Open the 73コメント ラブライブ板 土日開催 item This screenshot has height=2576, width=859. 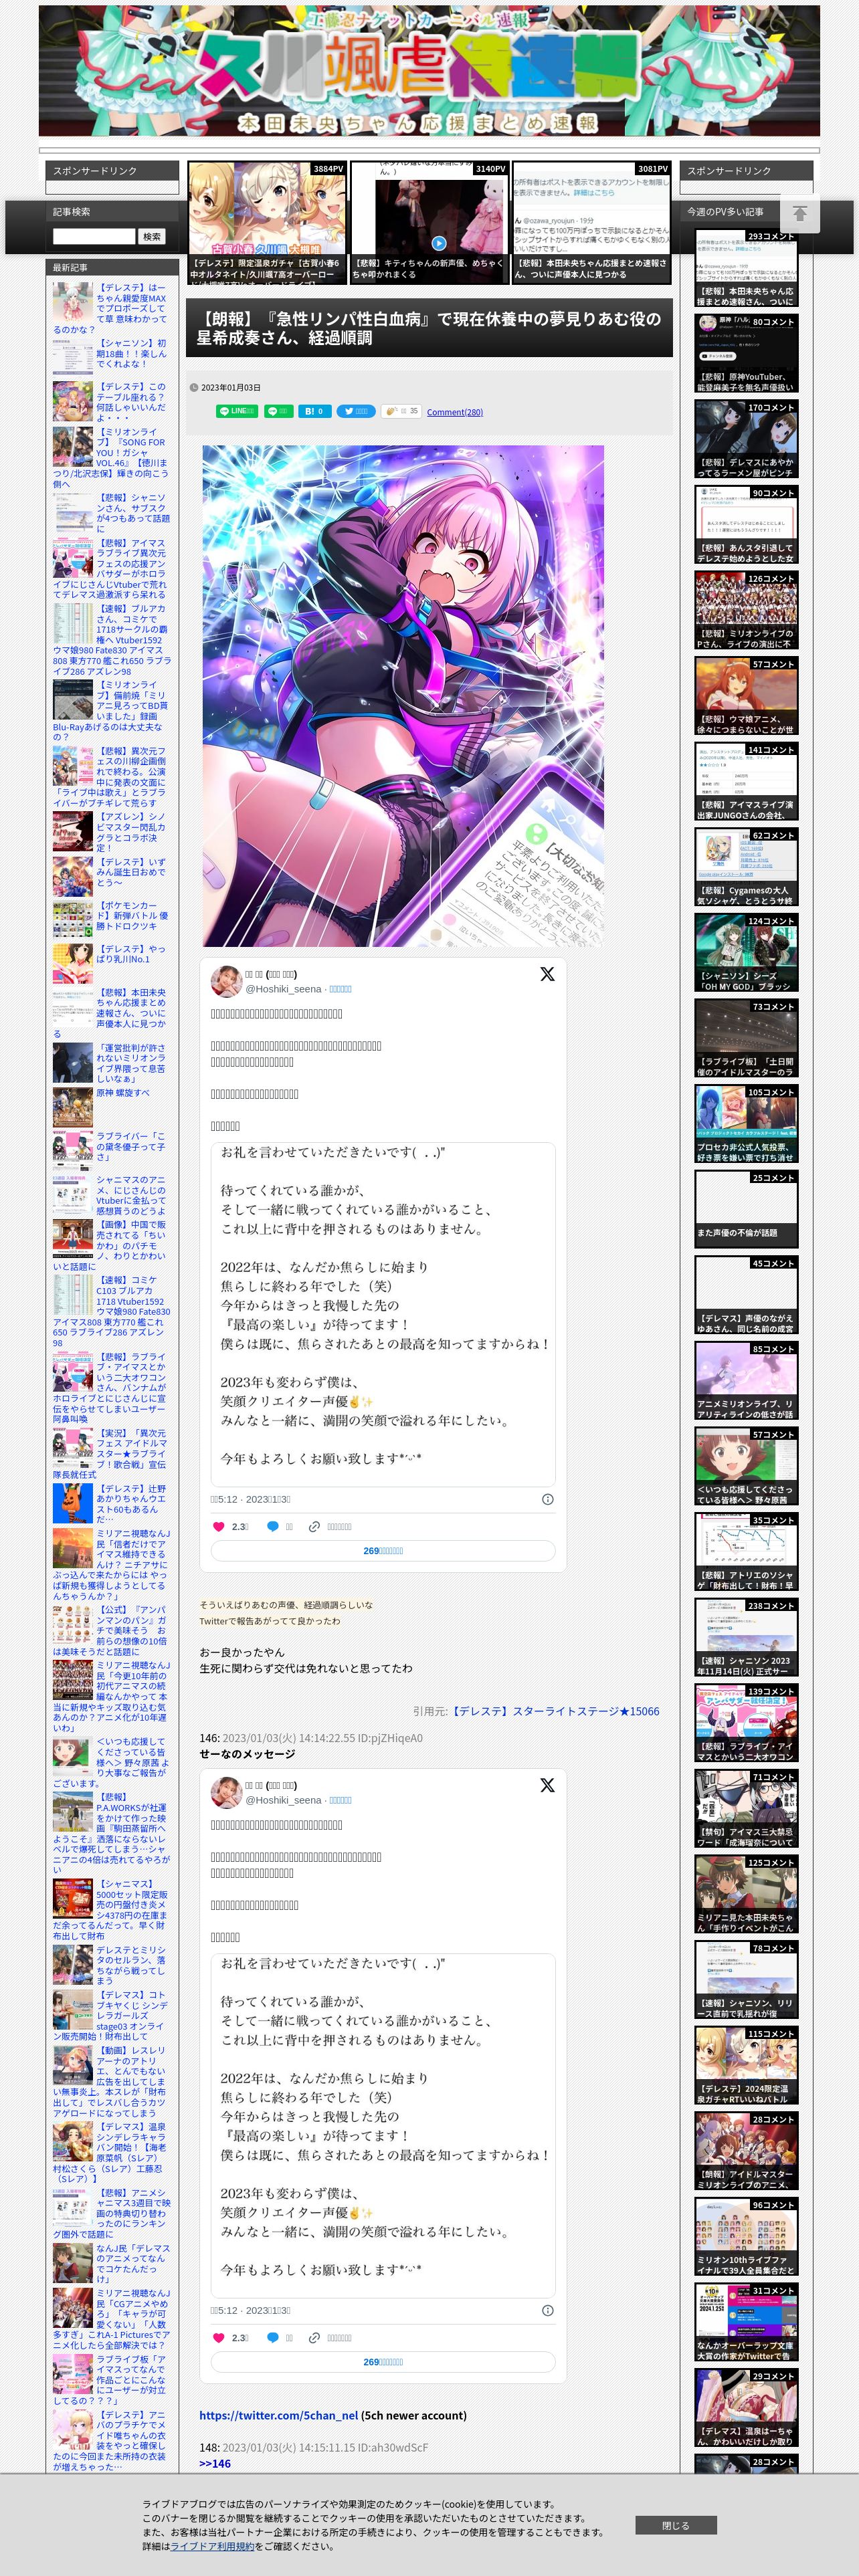coord(746,1038)
